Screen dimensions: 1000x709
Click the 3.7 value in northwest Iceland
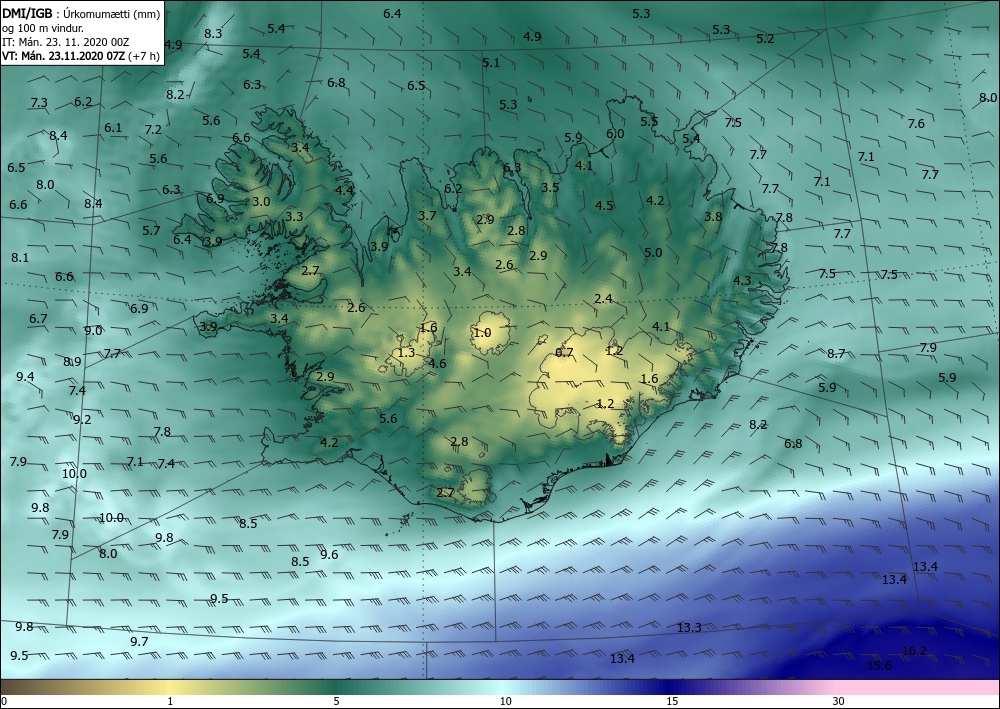[427, 216]
